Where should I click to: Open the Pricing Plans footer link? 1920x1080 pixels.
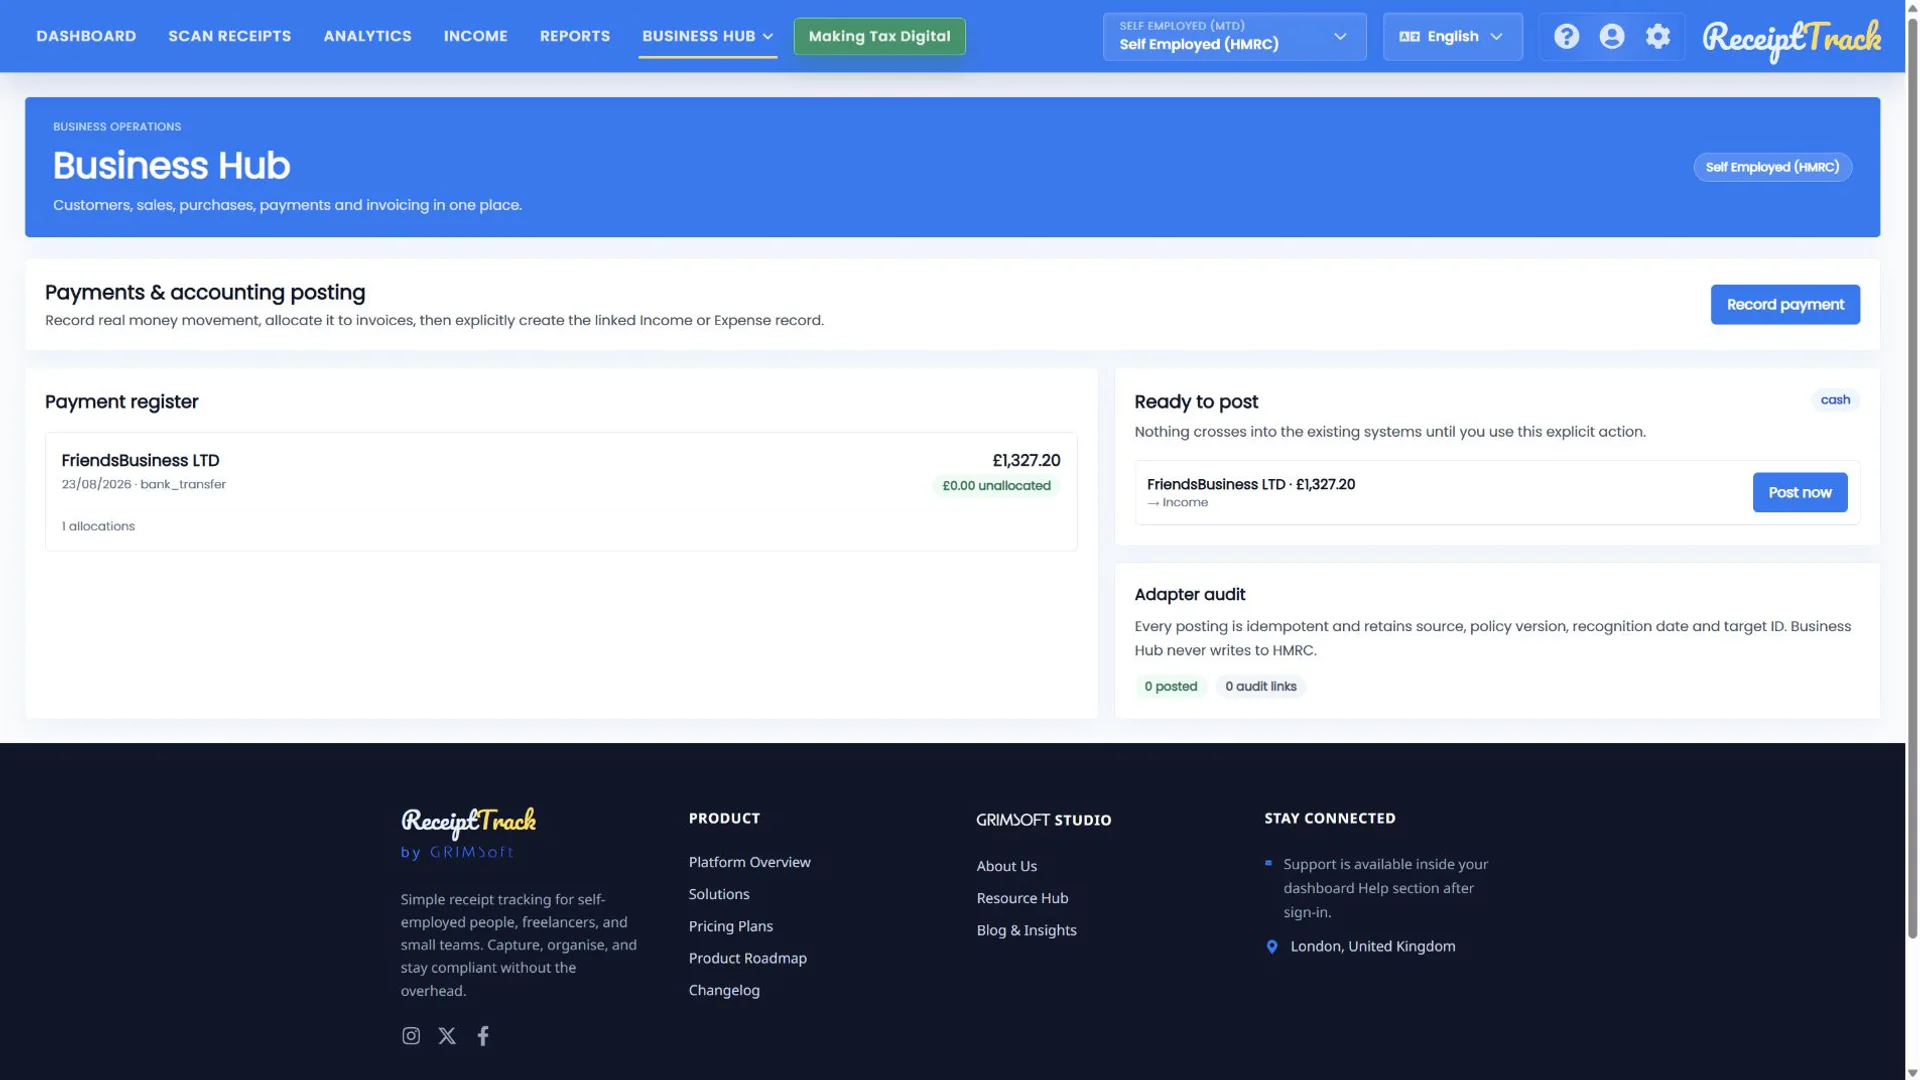731,926
